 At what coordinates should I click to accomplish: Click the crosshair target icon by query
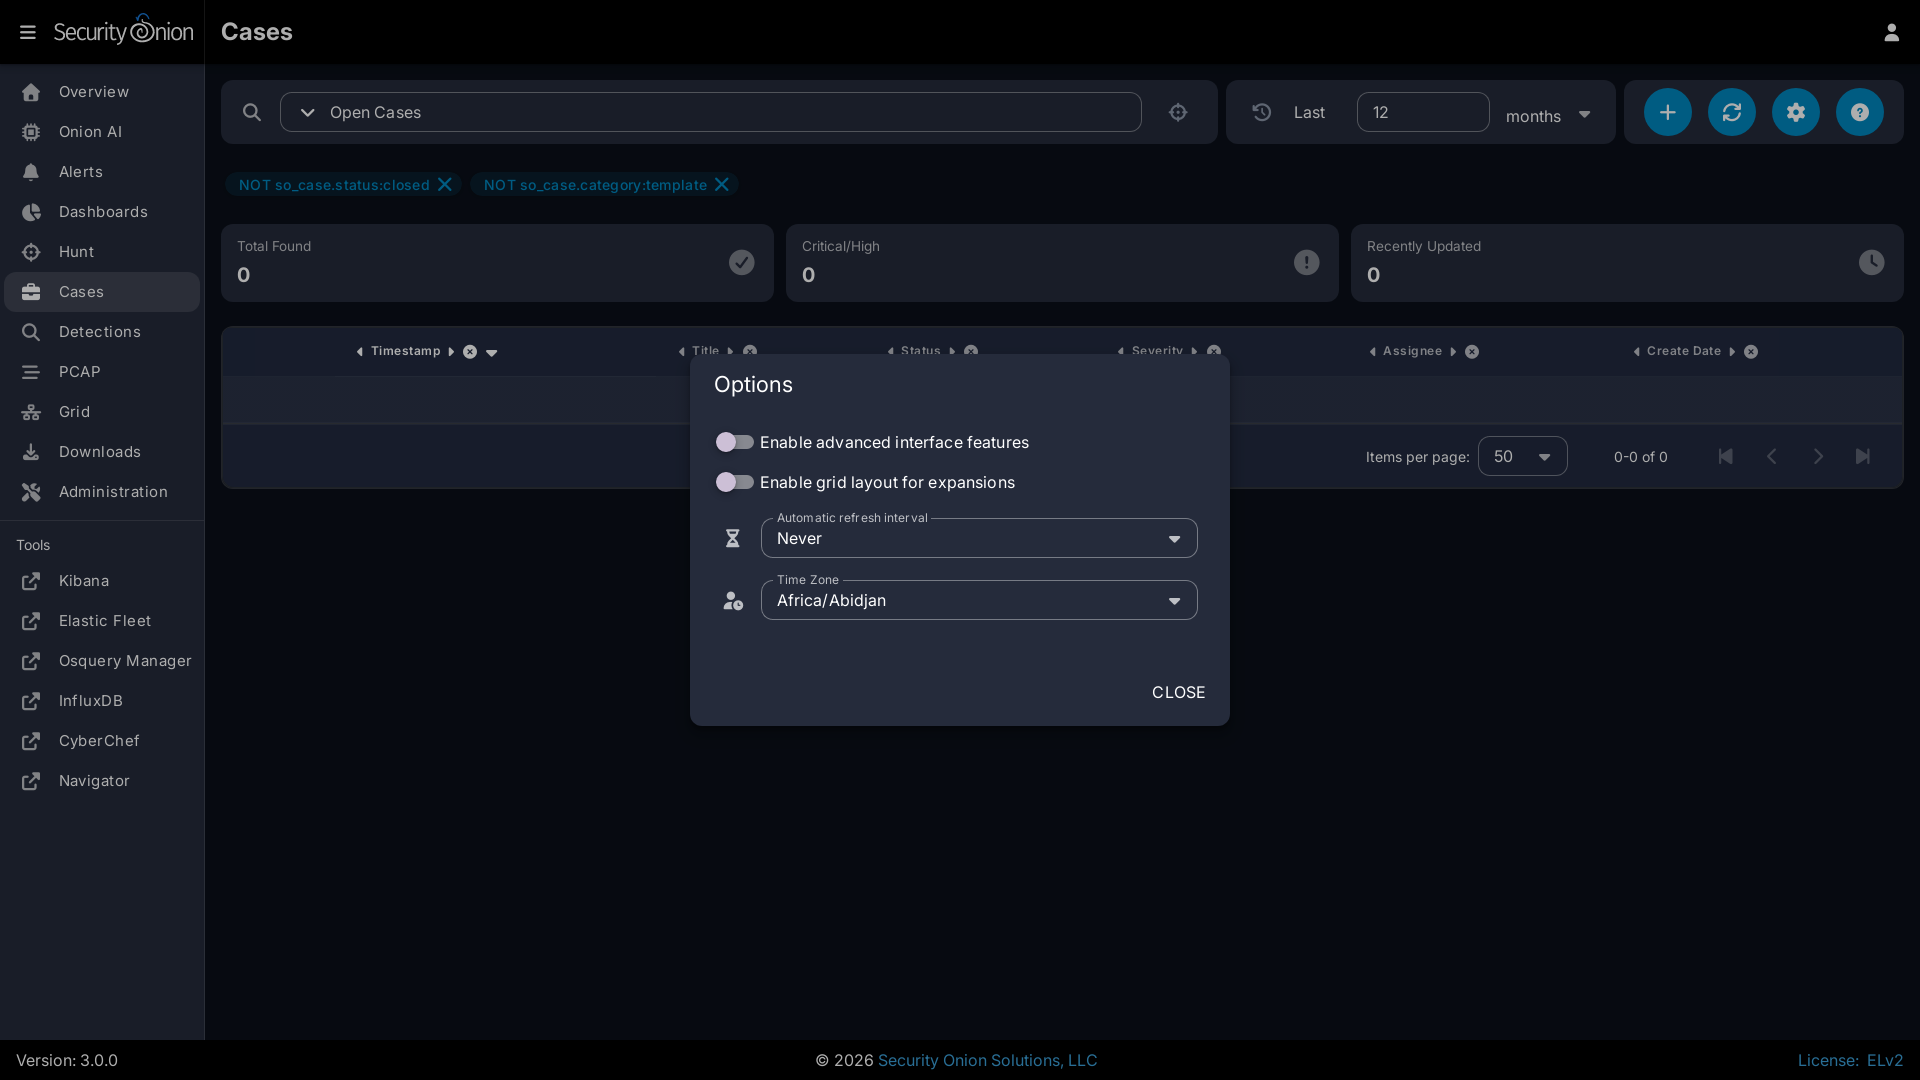tap(1178, 112)
